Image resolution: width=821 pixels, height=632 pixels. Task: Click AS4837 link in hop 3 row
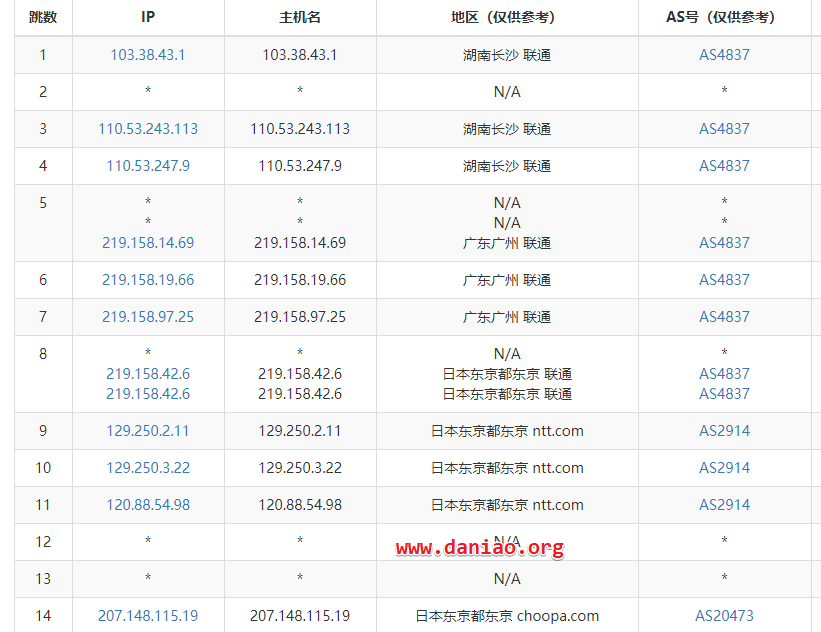tap(724, 129)
